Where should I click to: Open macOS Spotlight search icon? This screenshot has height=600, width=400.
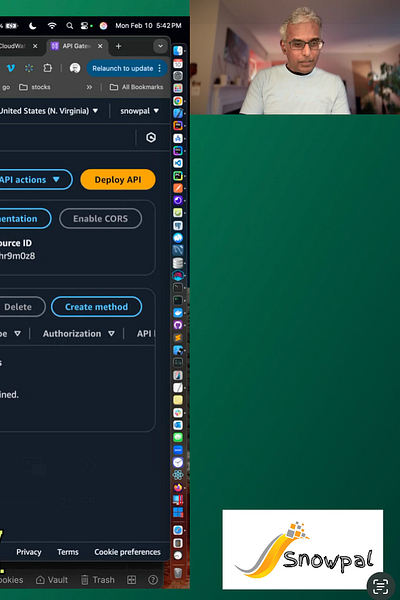69,26
